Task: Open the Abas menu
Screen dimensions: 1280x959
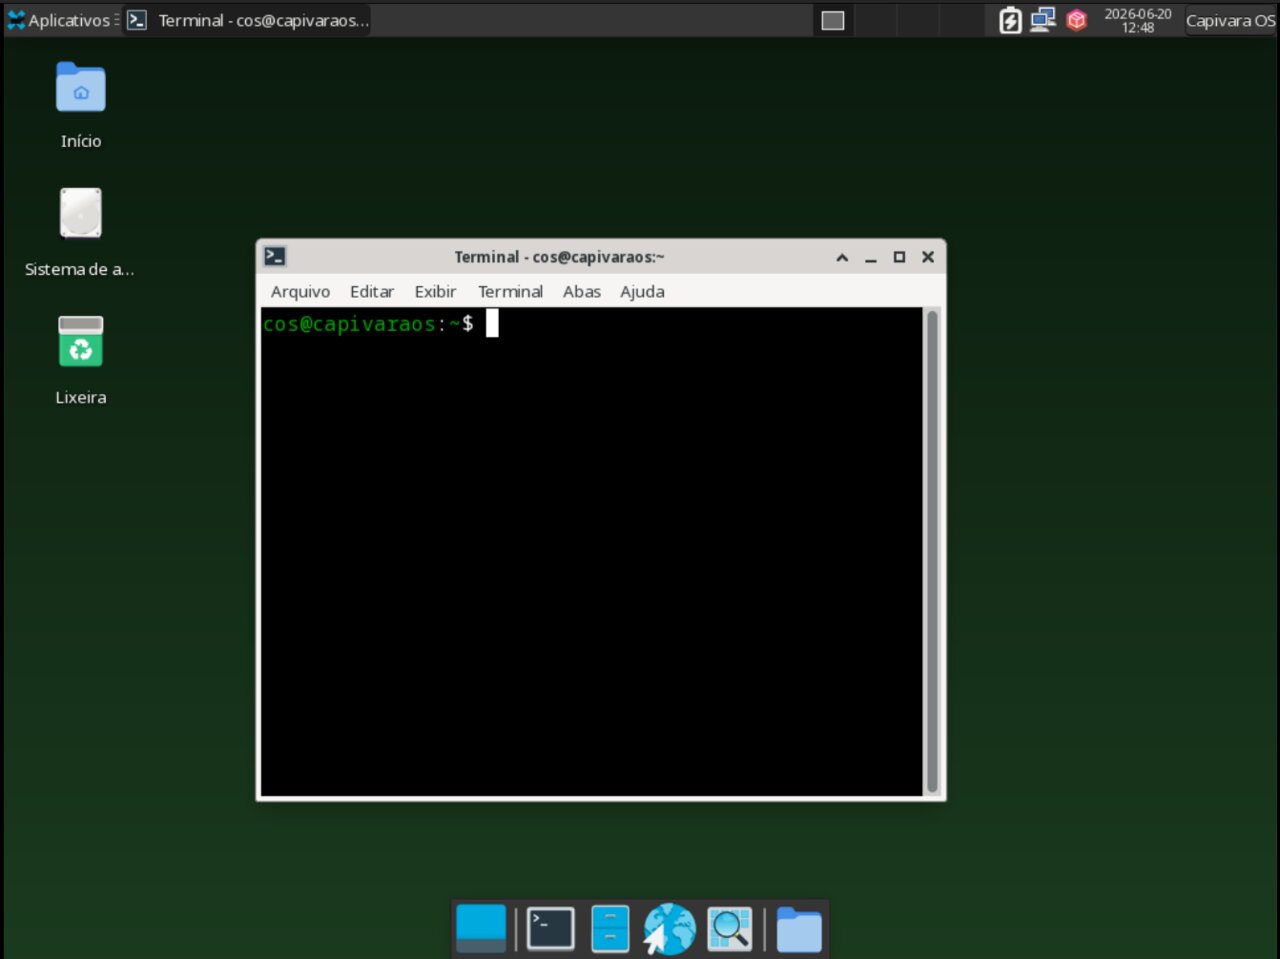Action: (581, 292)
